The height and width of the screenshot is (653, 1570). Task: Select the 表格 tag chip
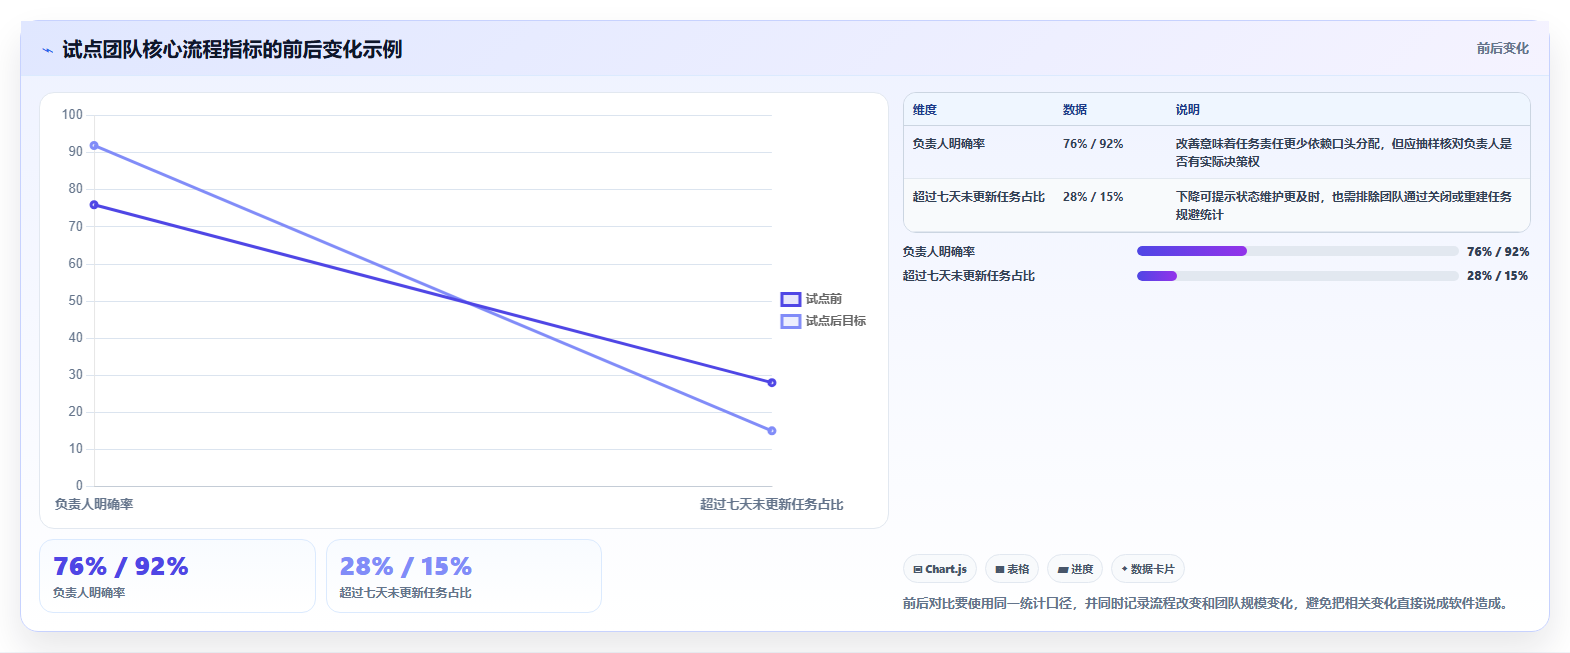click(1012, 569)
